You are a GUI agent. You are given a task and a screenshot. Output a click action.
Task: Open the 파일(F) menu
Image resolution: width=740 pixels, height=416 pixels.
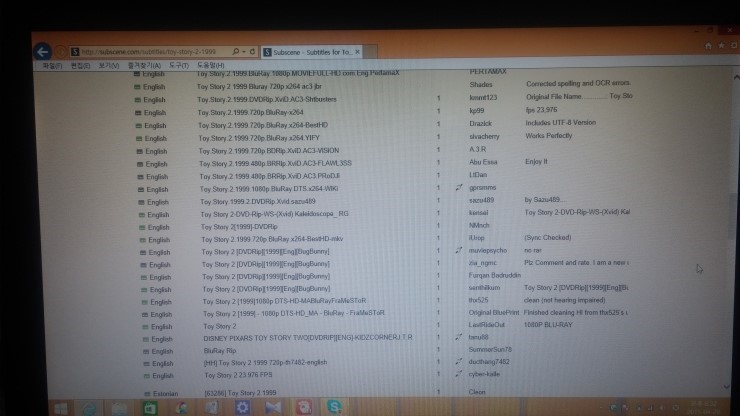tap(52, 66)
